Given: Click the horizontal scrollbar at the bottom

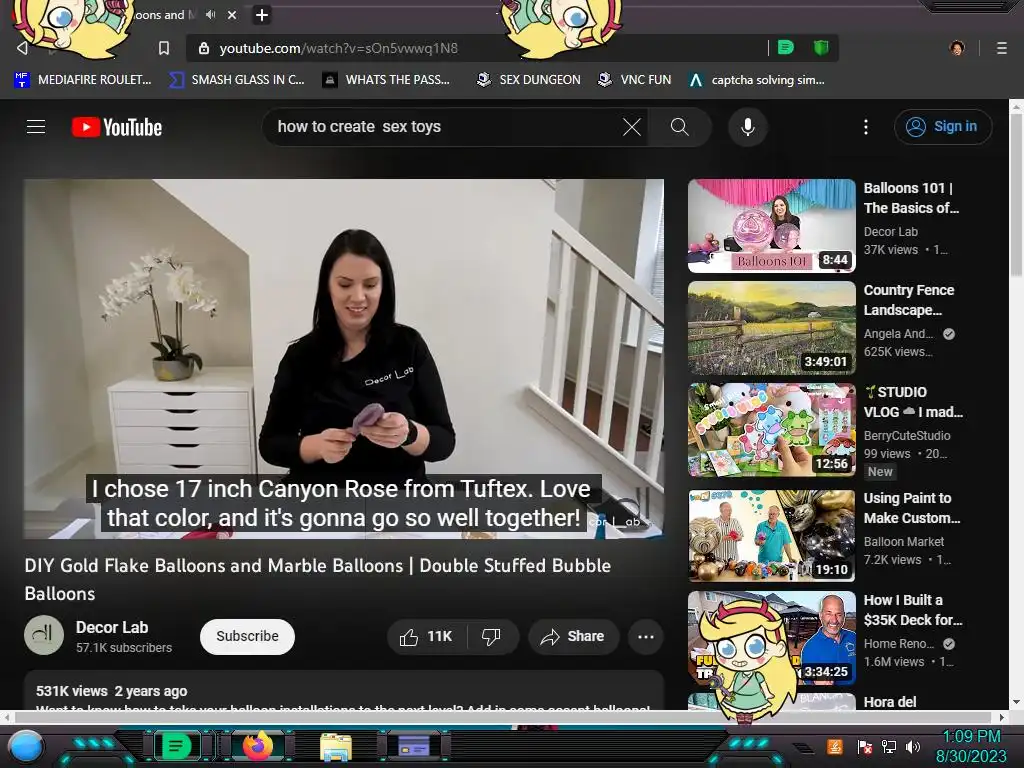Looking at the screenshot, I should point(504,717).
